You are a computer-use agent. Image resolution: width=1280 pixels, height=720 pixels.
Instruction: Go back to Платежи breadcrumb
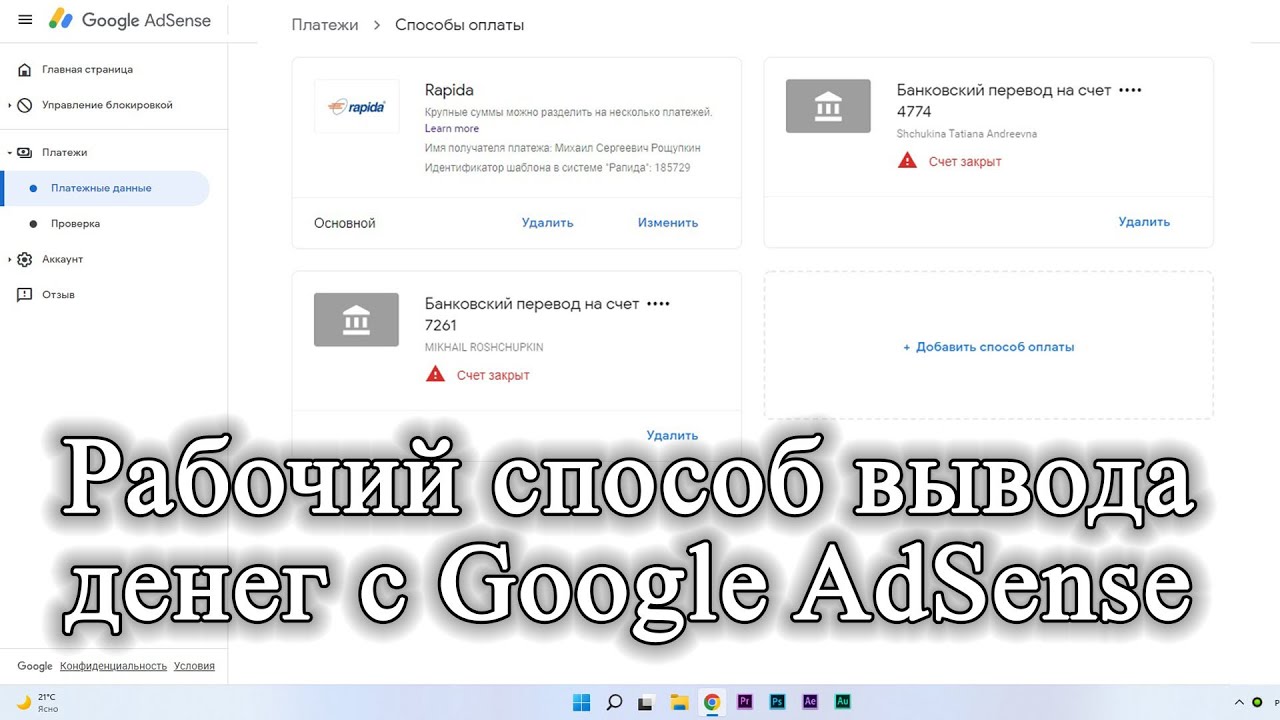coord(325,25)
